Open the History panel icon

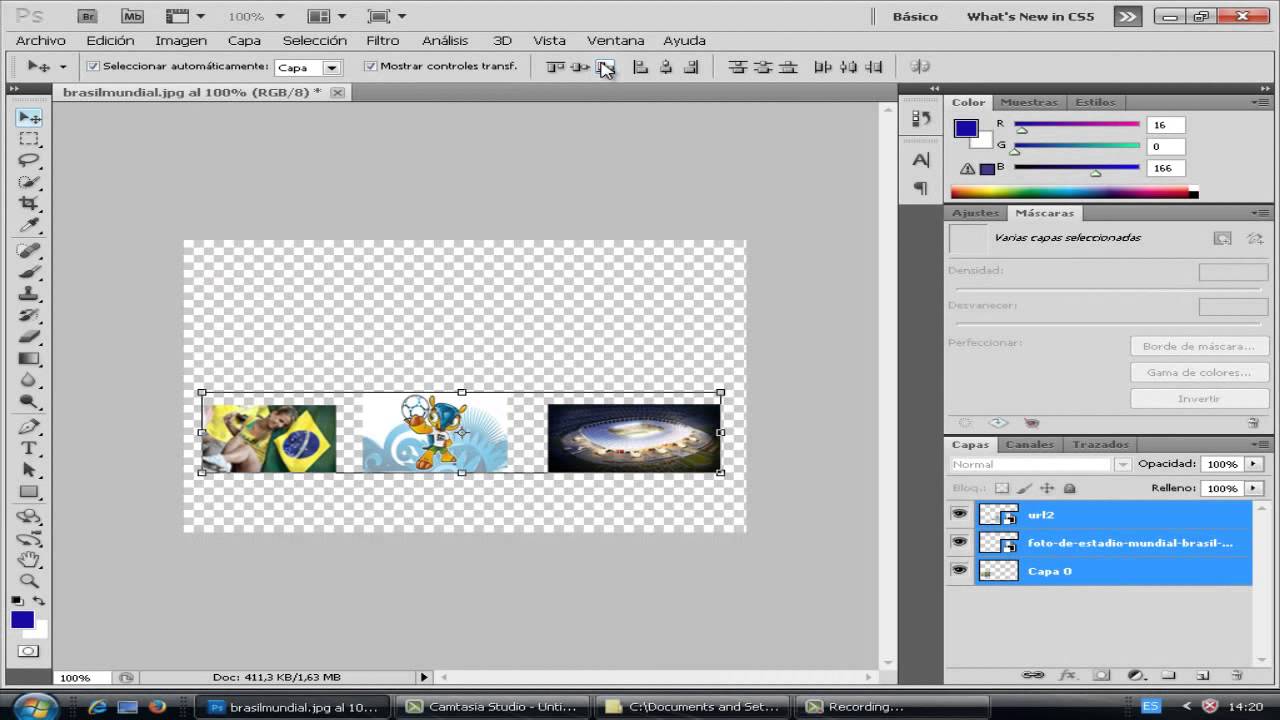point(921,118)
